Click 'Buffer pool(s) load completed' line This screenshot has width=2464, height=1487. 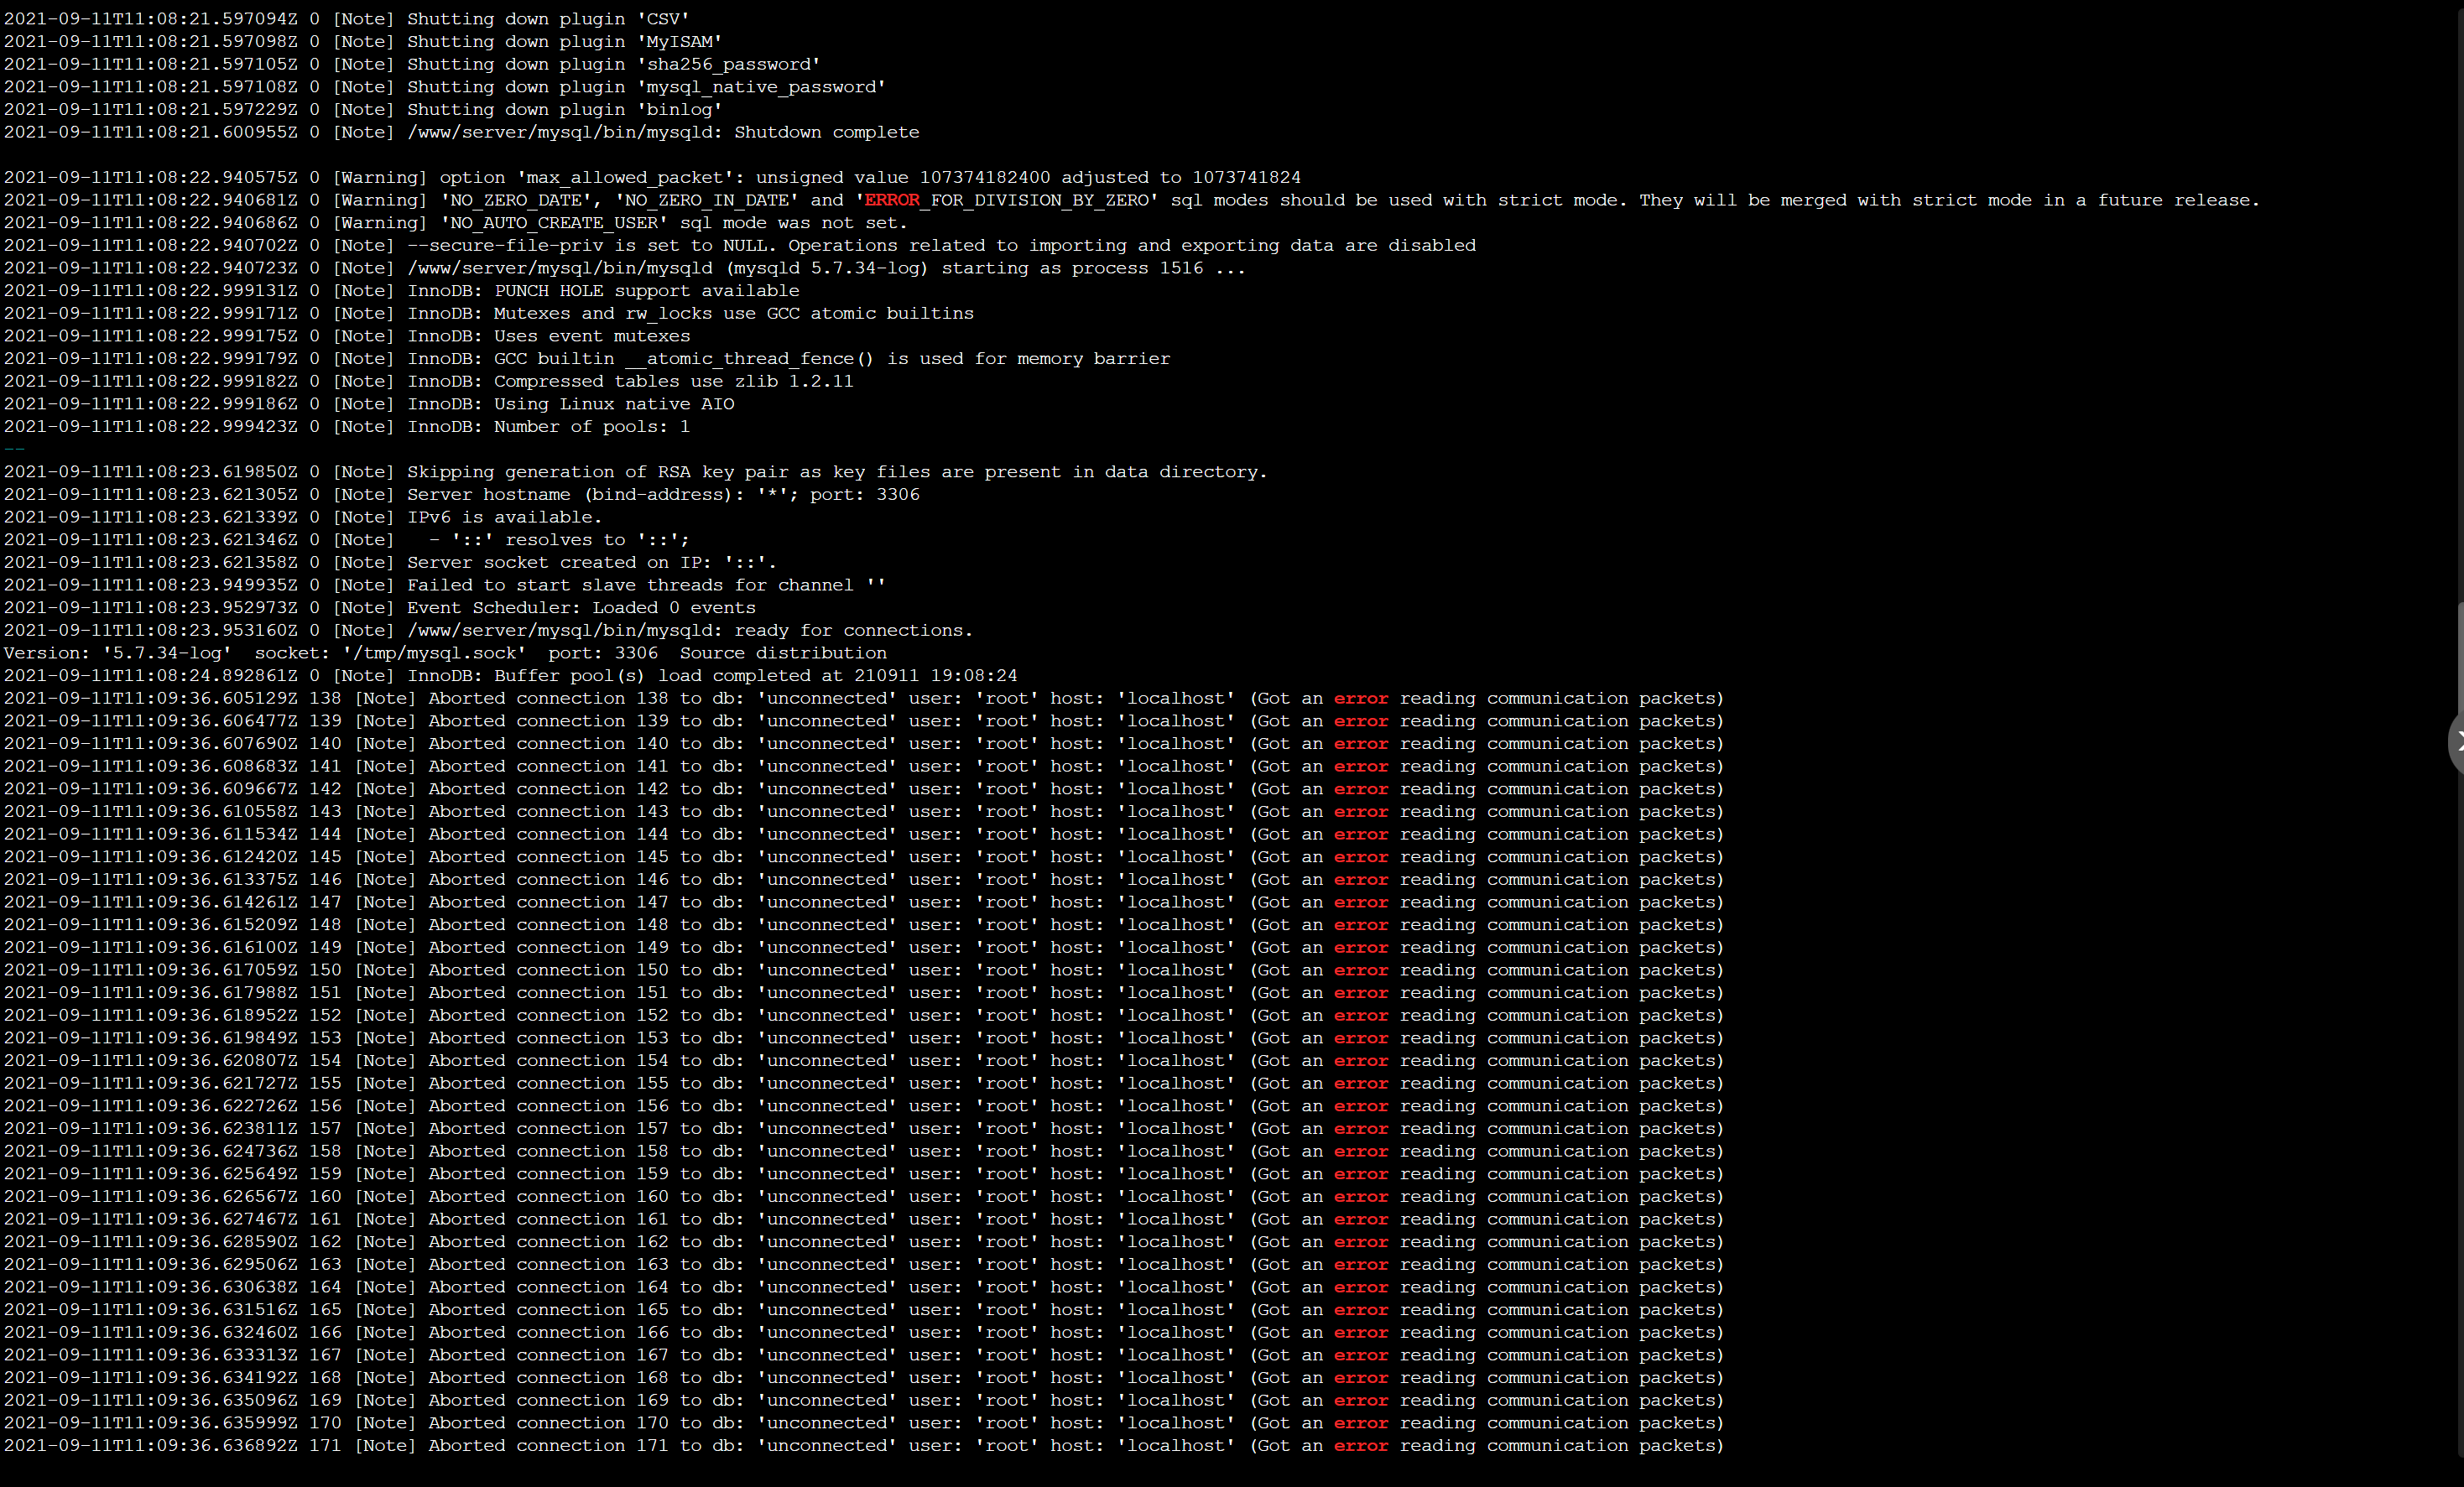coord(510,676)
